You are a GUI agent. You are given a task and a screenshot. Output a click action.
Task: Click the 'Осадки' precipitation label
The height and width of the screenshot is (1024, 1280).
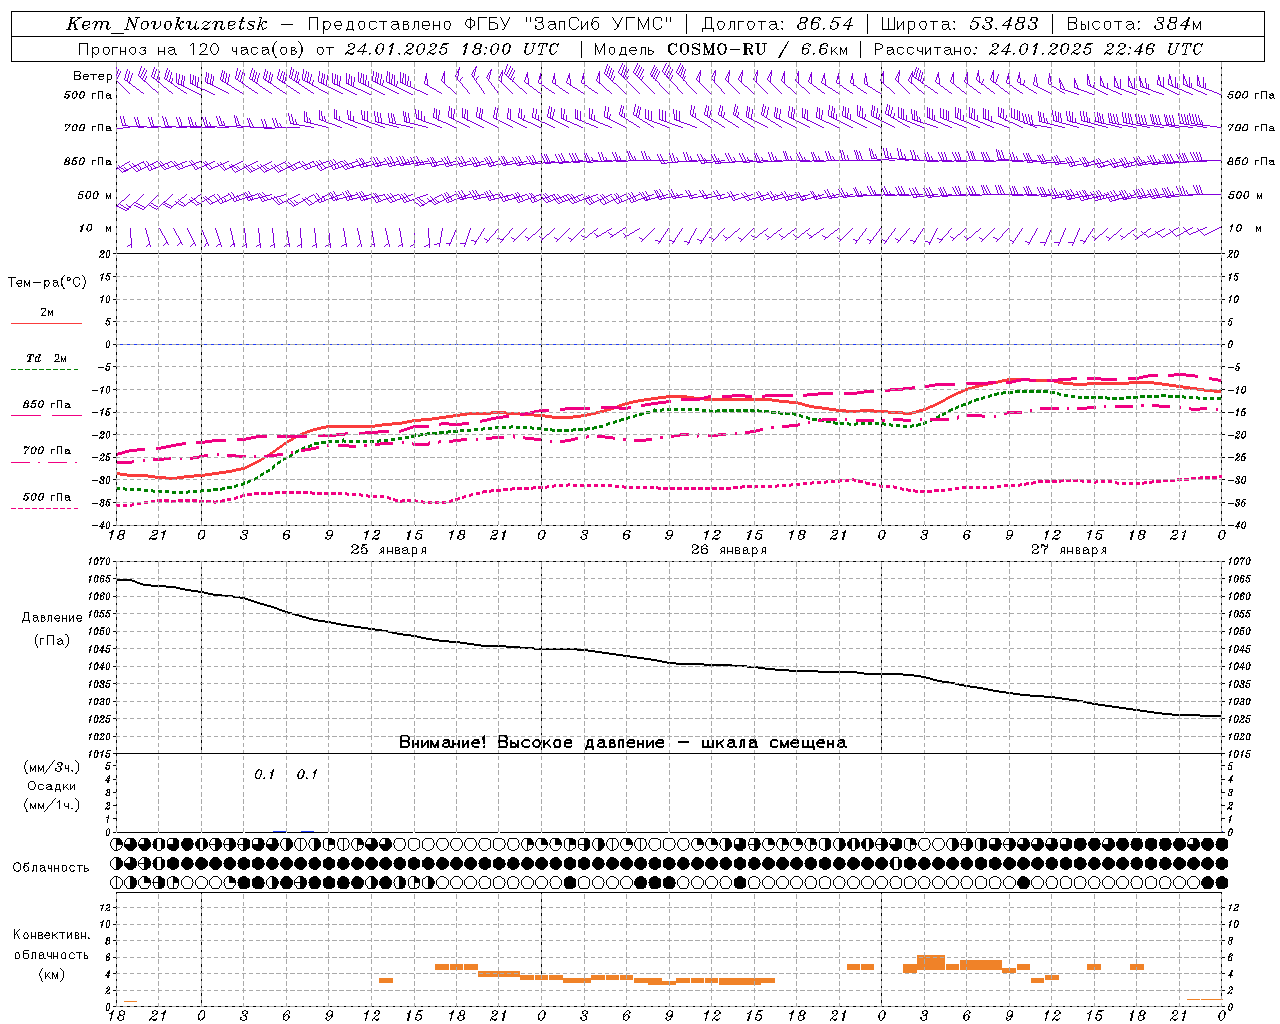click(x=52, y=786)
